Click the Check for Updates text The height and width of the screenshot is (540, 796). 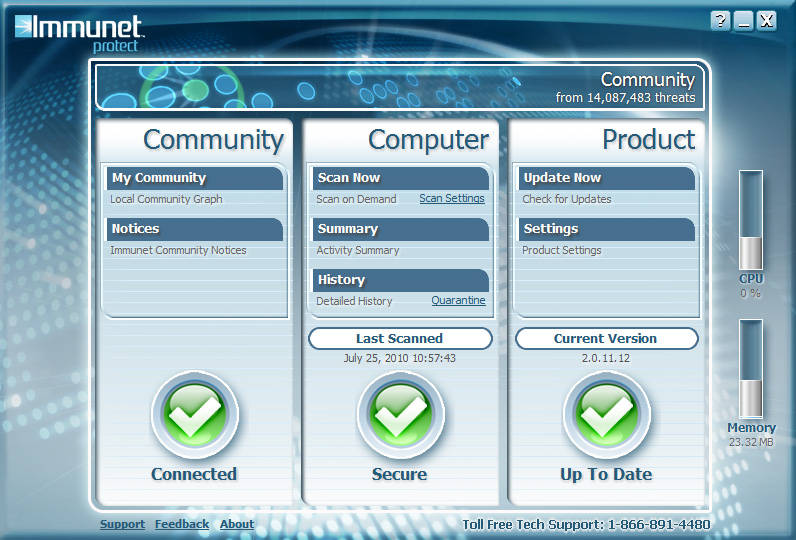pos(567,199)
